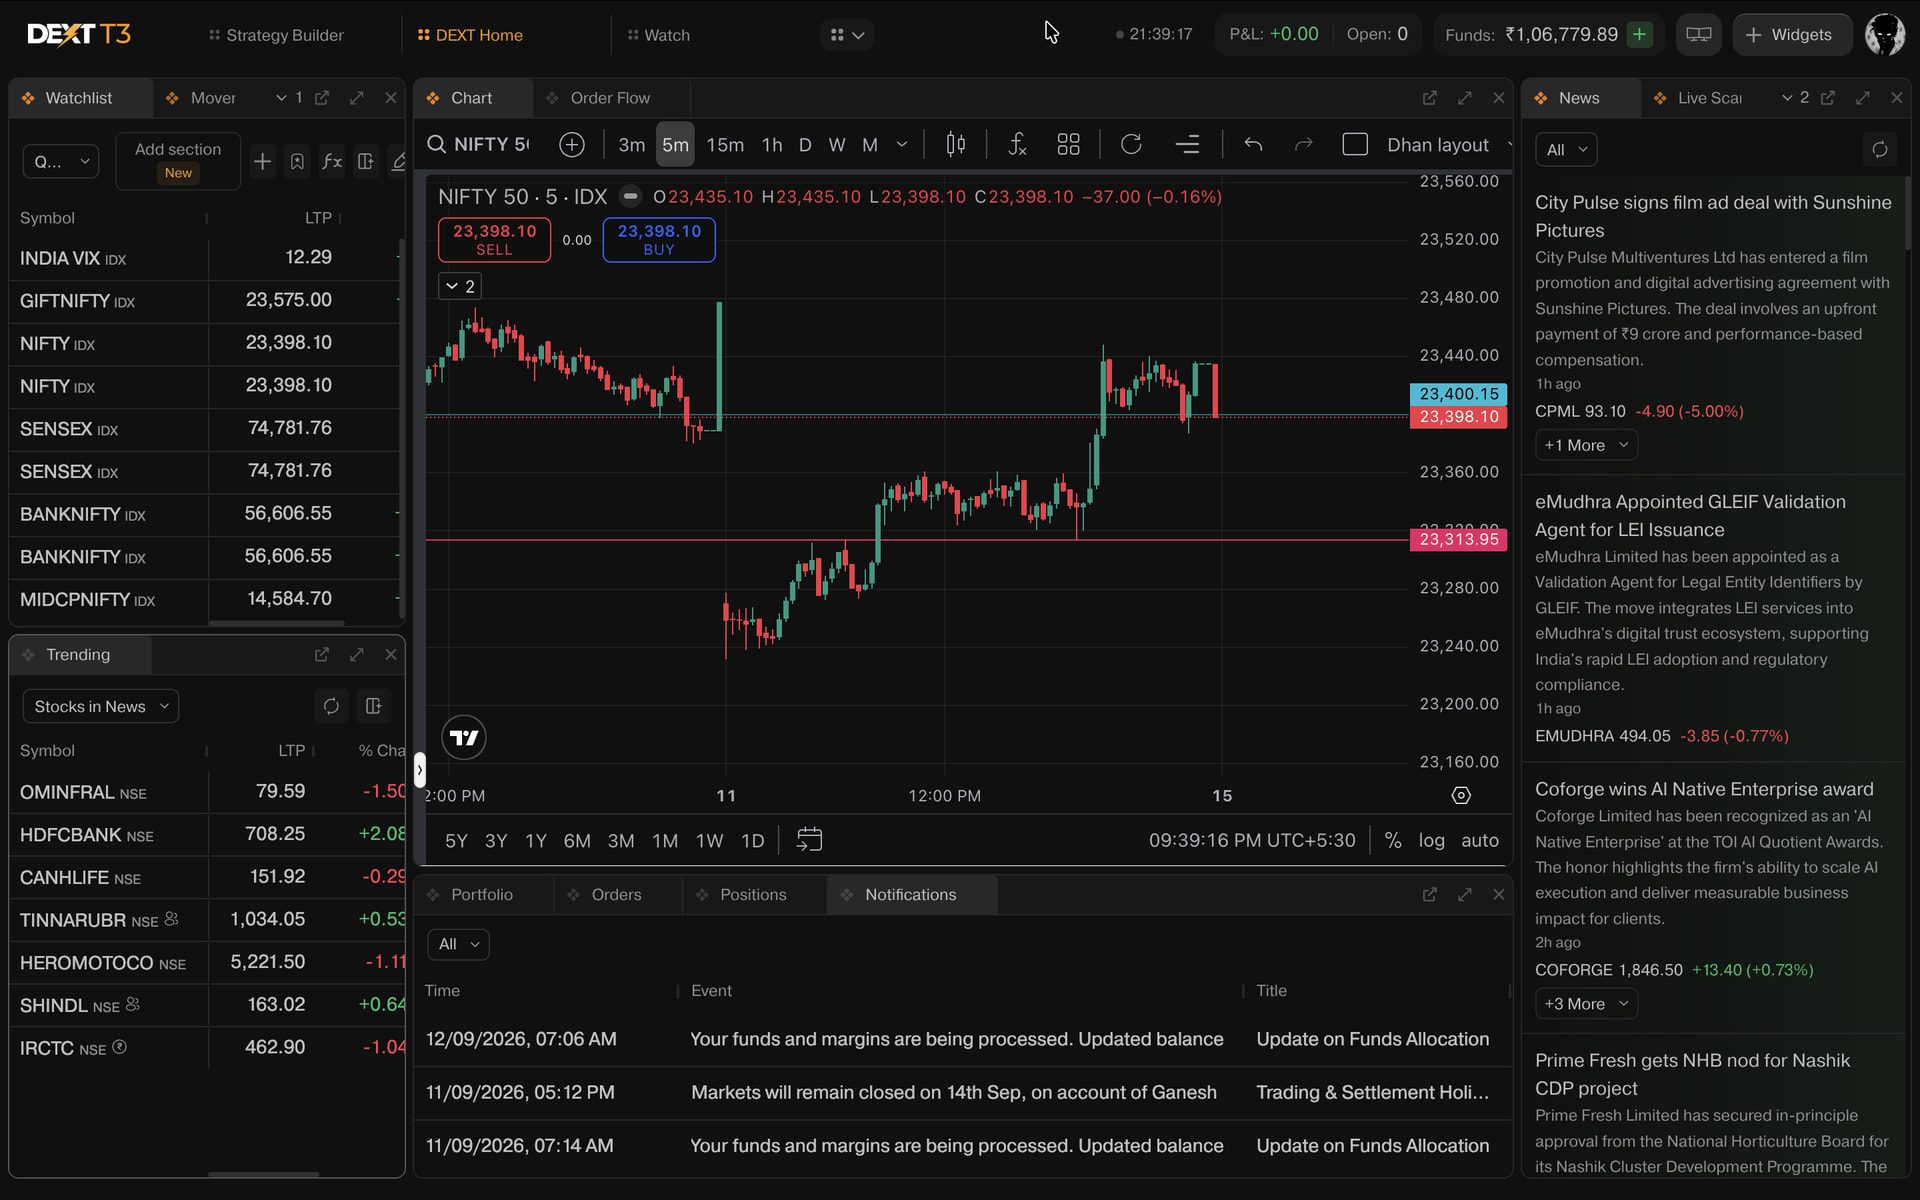The width and height of the screenshot is (1920, 1200).
Task: Toggle symbol visibility dash next to IDX
Action: tap(630, 196)
